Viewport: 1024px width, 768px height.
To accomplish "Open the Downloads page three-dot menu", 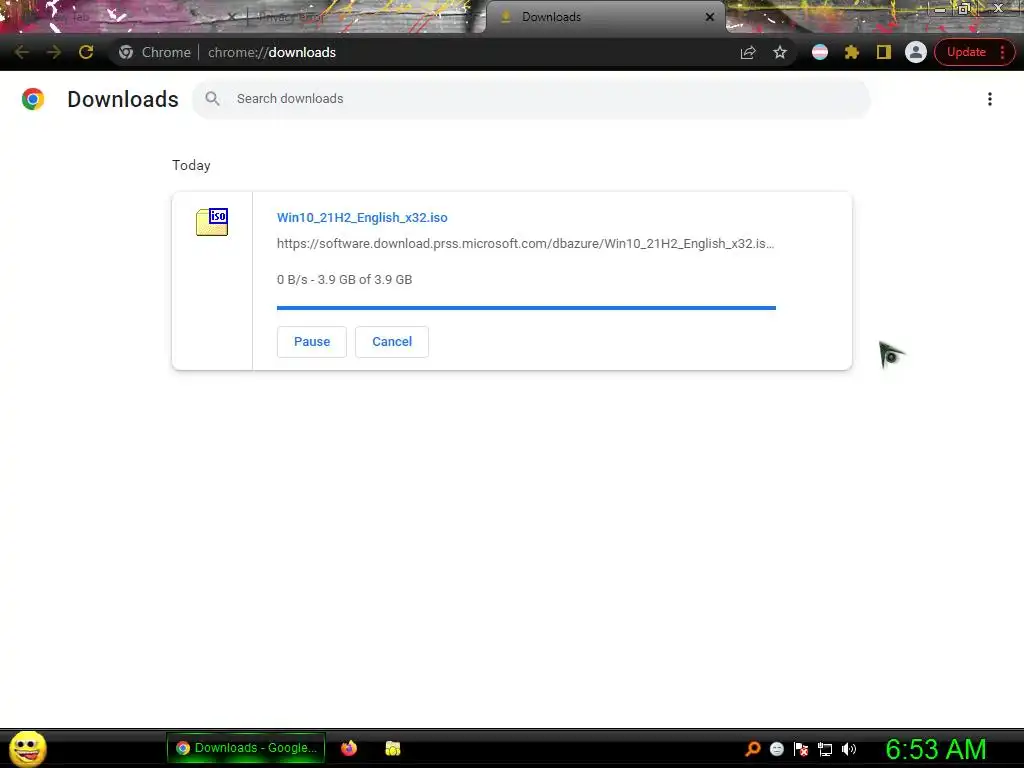I will 990,99.
